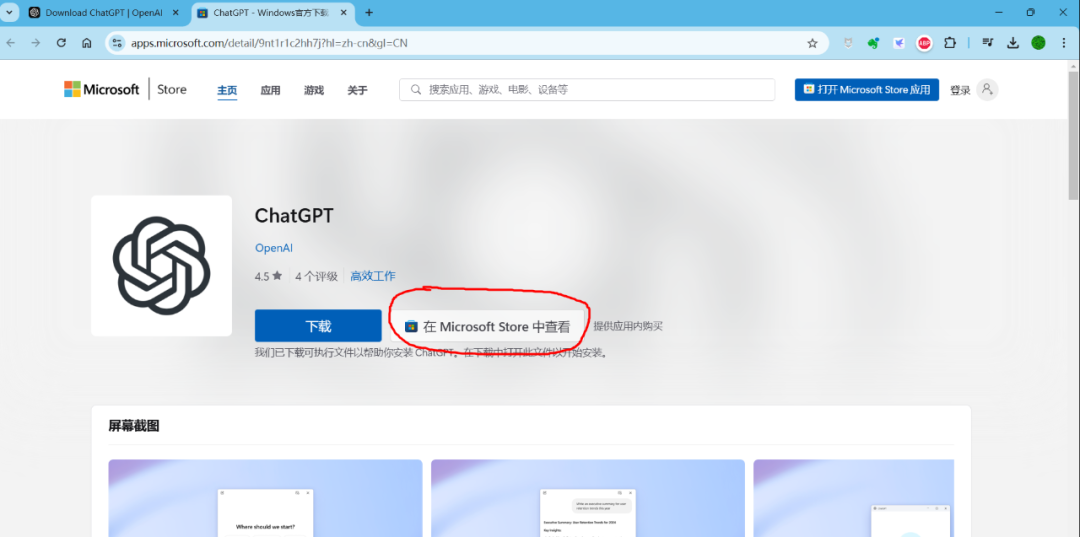The height and width of the screenshot is (537, 1080).
Task: View site information in address bar
Action: tap(117, 43)
